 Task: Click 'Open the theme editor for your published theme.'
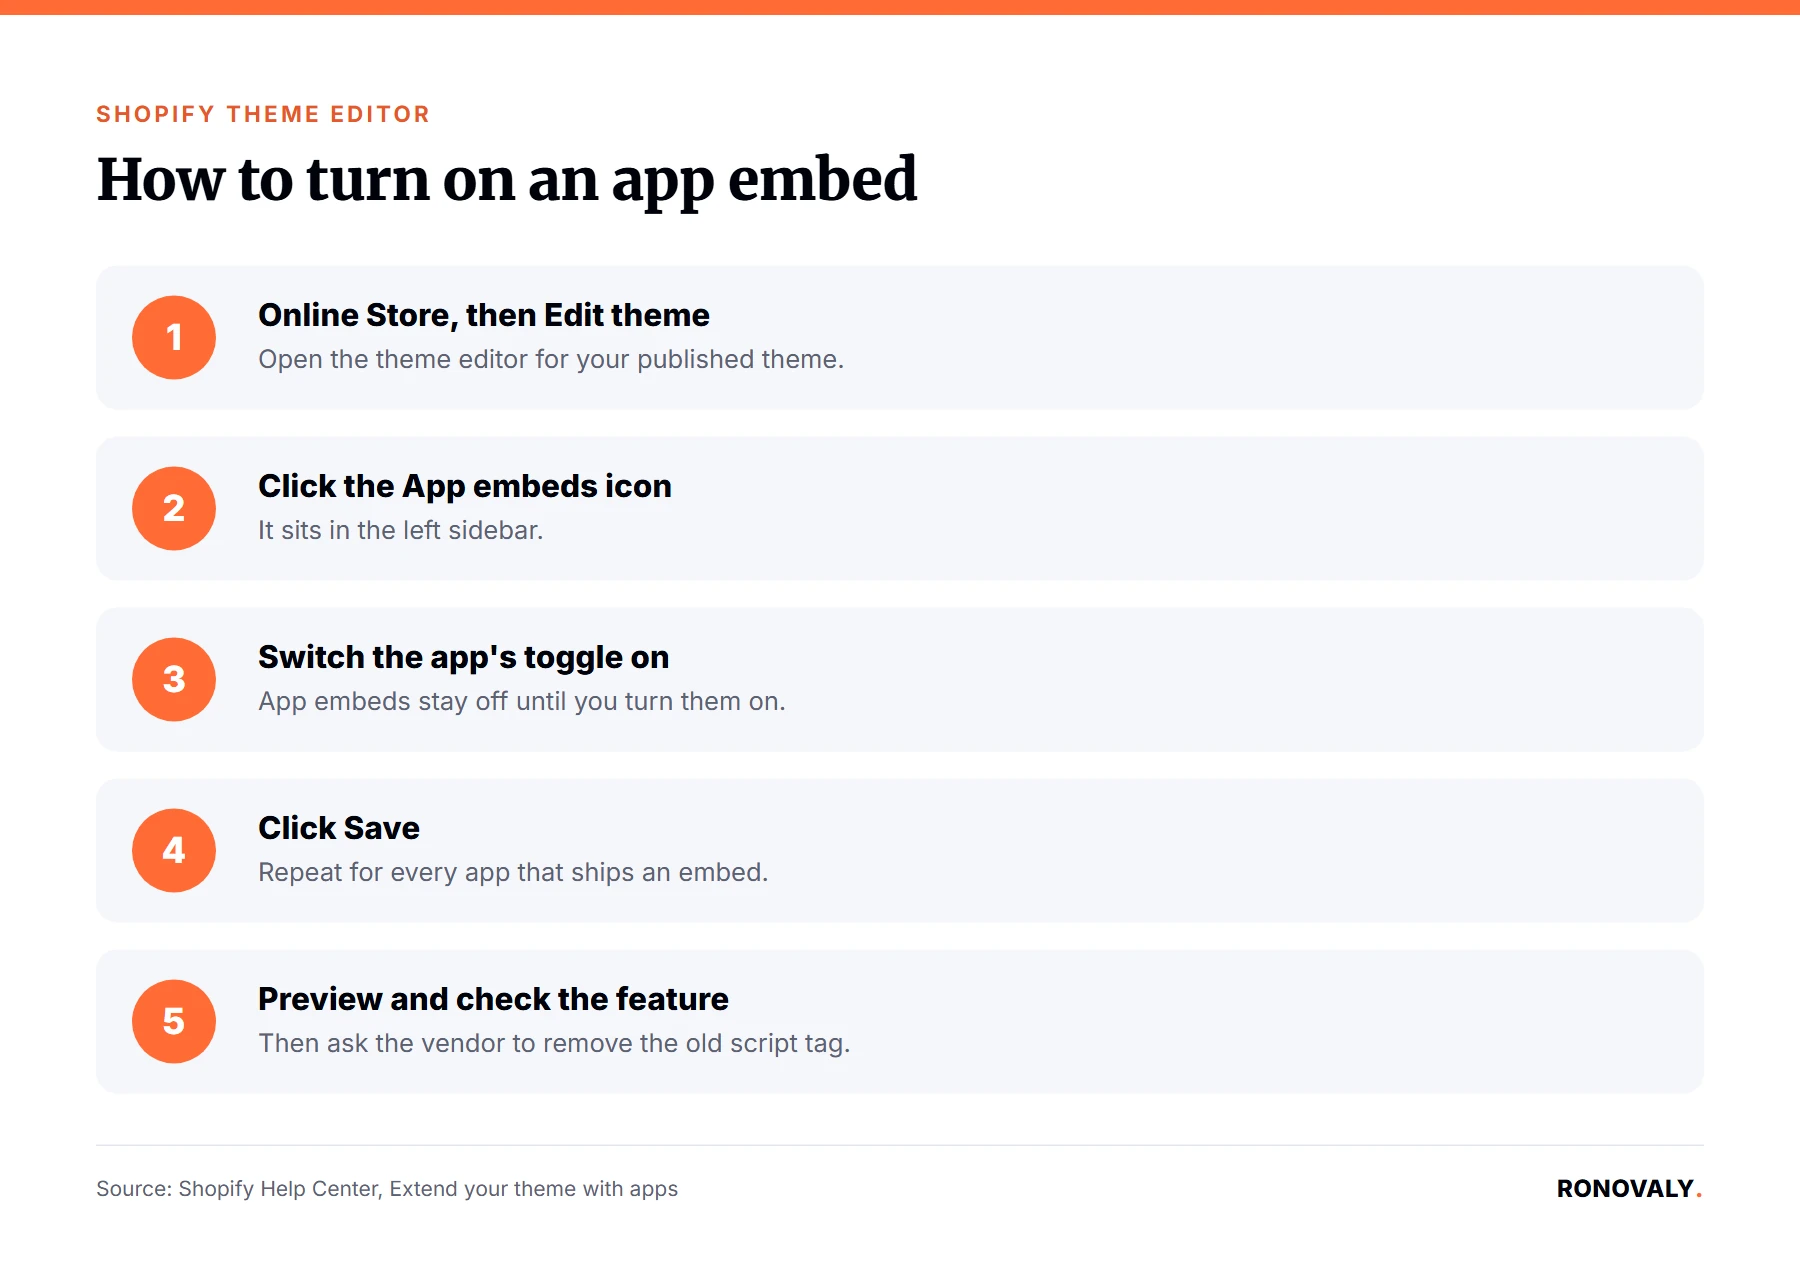pyautogui.click(x=551, y=359)
